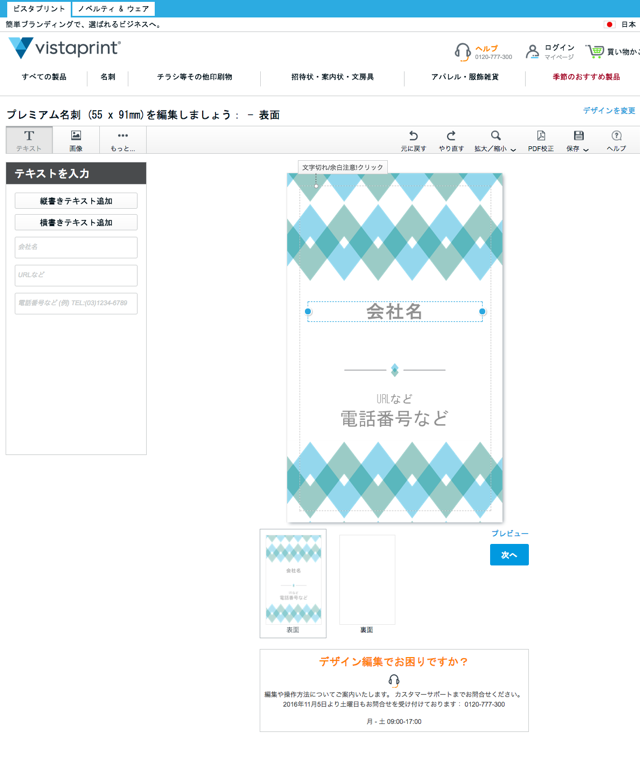Click 横書きテキスト追加 button
Viewport: 640px width, 761px height.
[76, 223]
